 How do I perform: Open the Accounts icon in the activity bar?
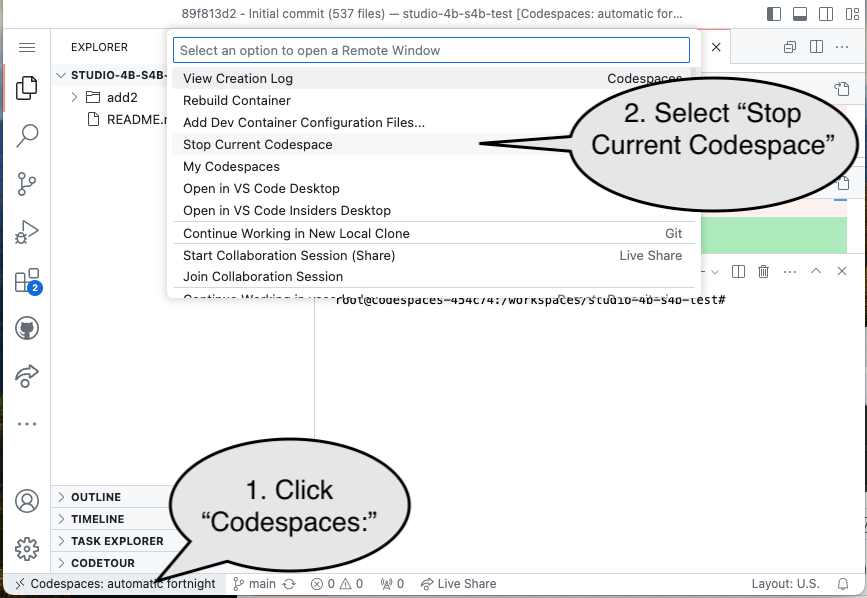27,501
